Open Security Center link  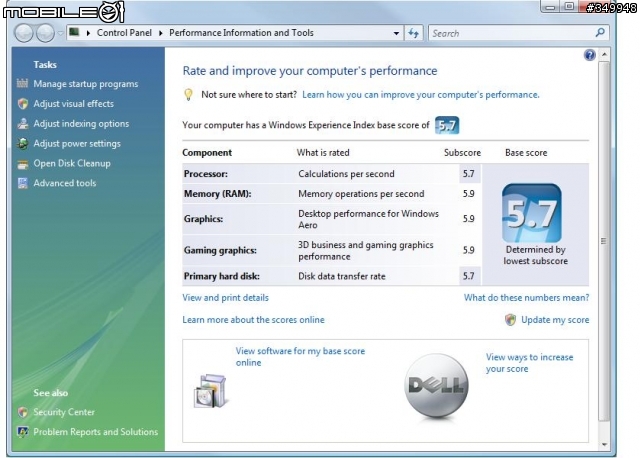pos(64,412)
